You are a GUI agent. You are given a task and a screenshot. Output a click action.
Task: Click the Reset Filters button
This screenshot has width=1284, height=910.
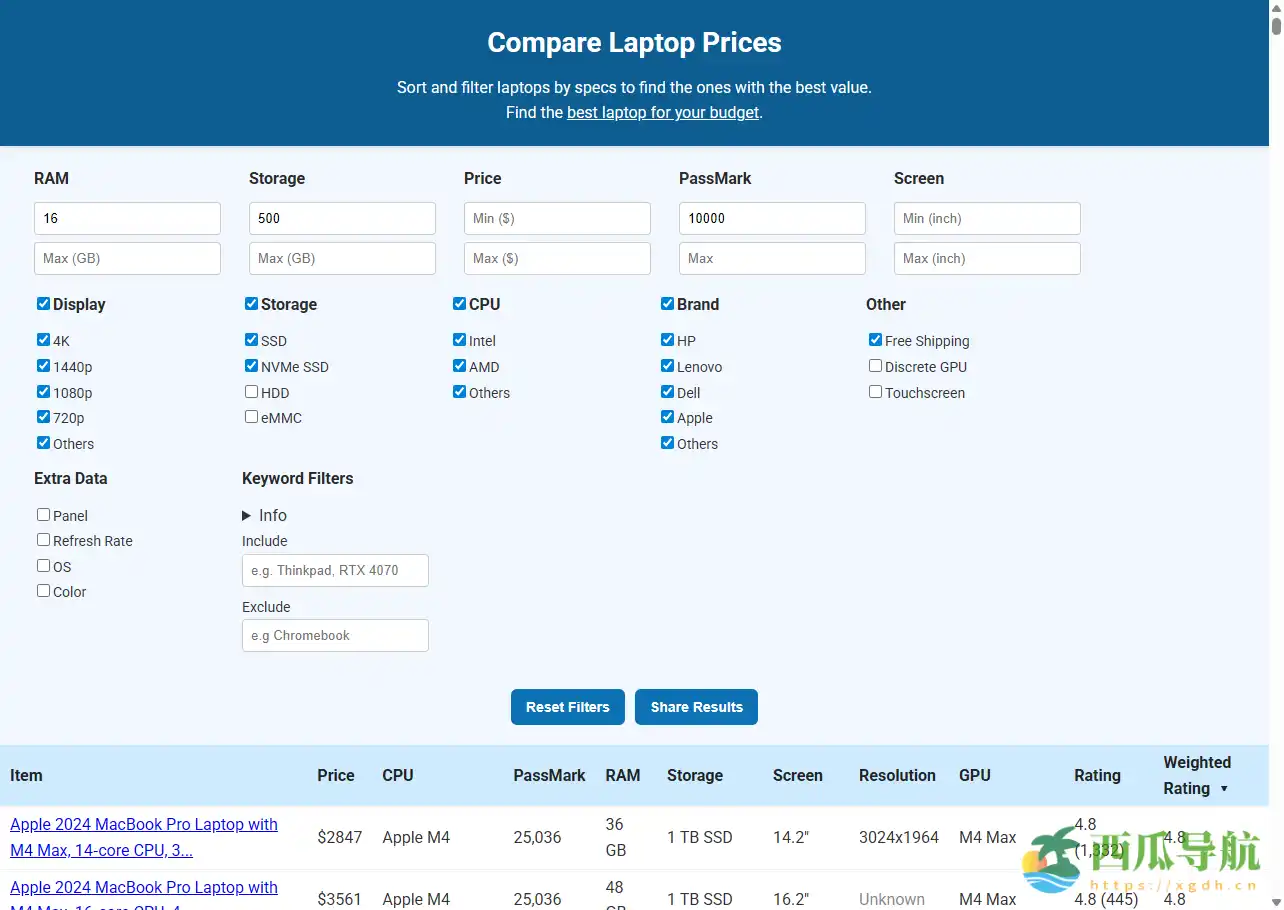pyautogui.click(x=567, y=707)
